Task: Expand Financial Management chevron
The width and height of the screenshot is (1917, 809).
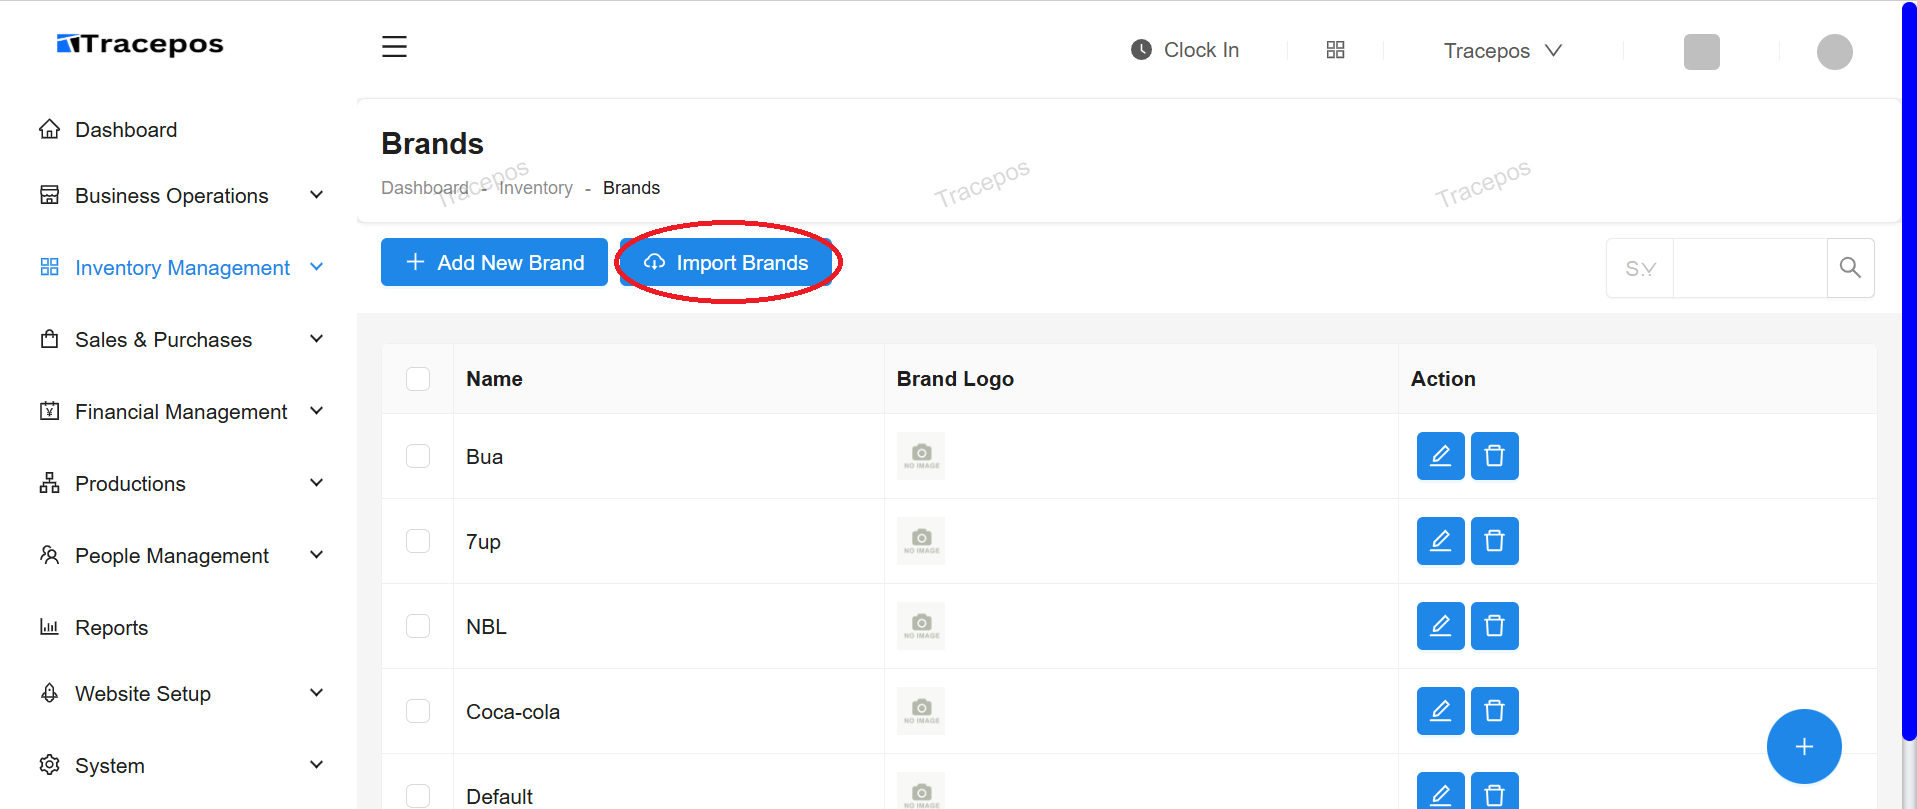Action: [316, 411]
